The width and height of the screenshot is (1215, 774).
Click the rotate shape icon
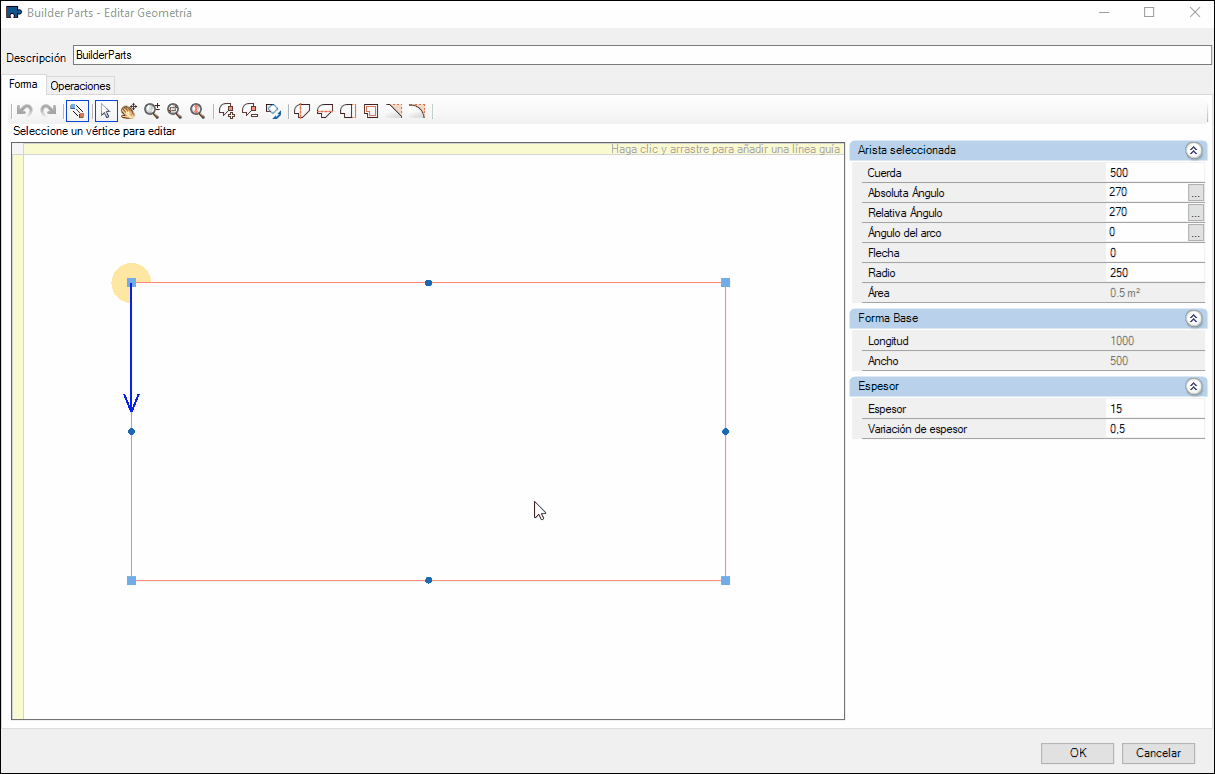(x=273, y=111)
